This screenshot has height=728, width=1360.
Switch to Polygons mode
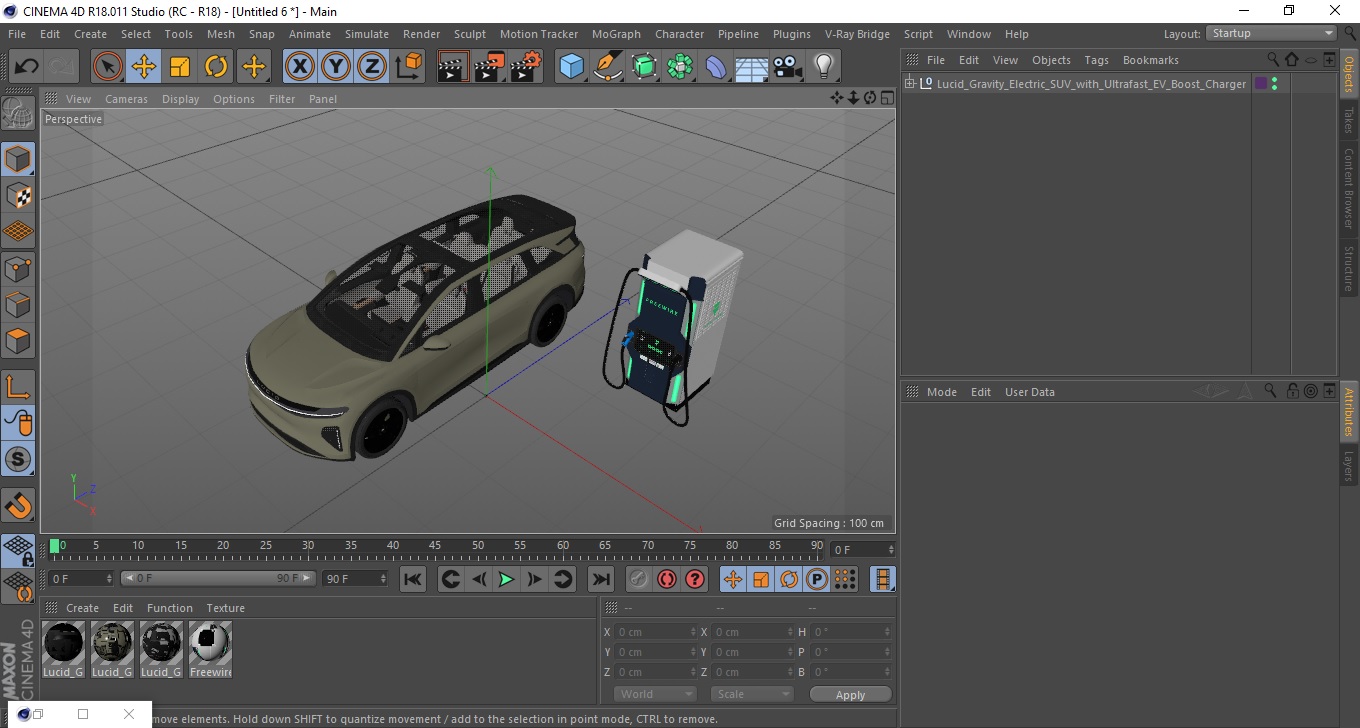point(18,340)
